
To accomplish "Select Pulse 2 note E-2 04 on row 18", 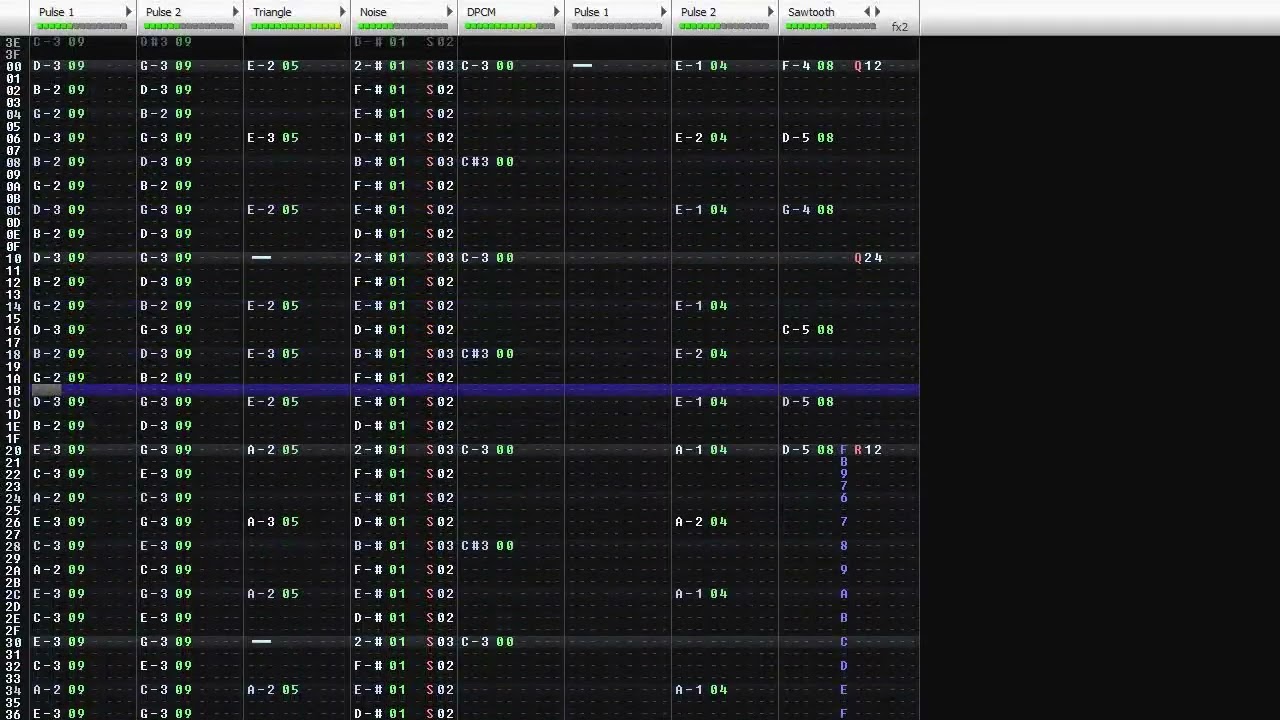I will [x=701, y=354].
